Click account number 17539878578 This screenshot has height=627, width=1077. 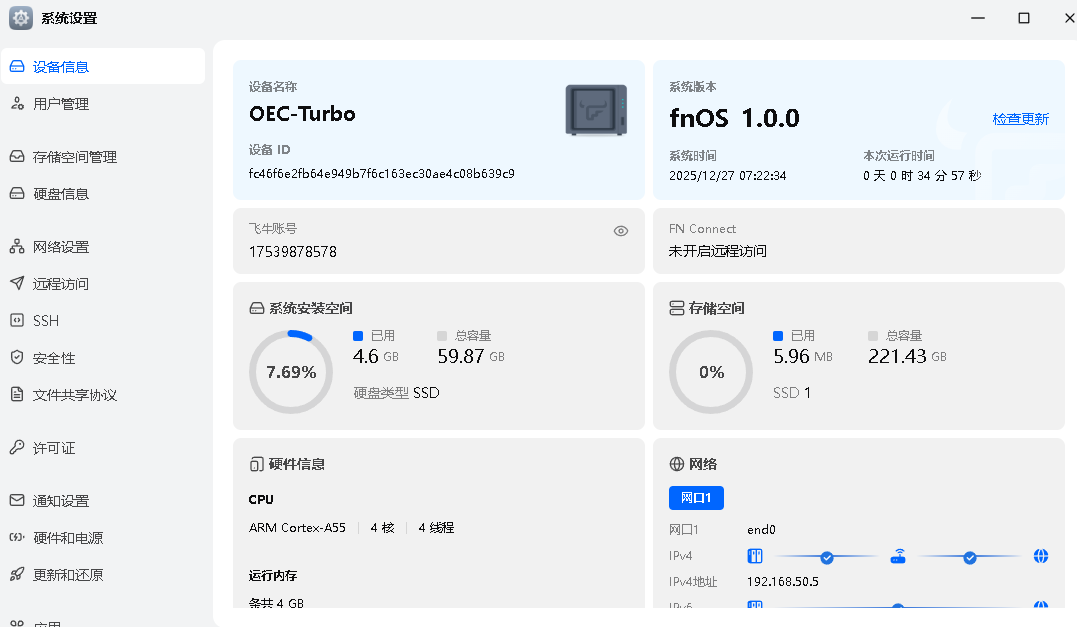[x=293, y=251]
